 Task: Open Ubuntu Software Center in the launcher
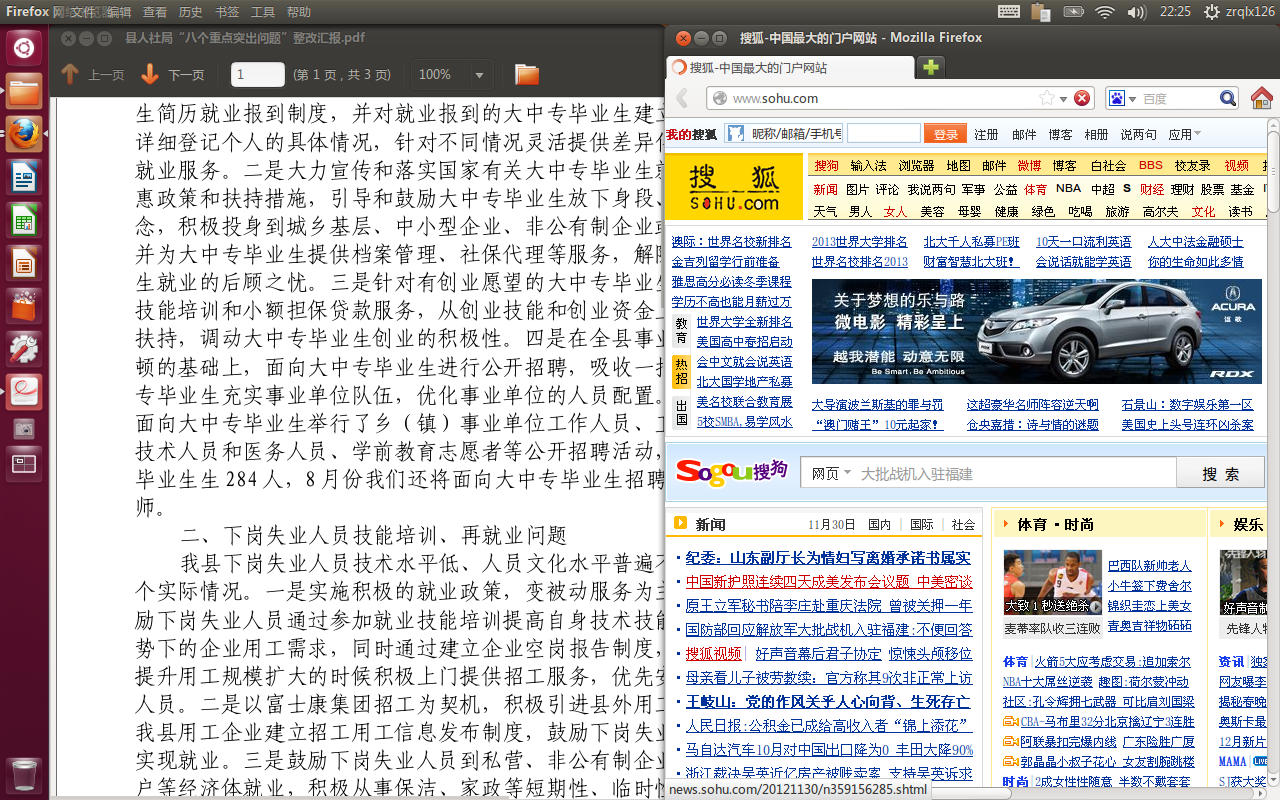click(24, 307)
